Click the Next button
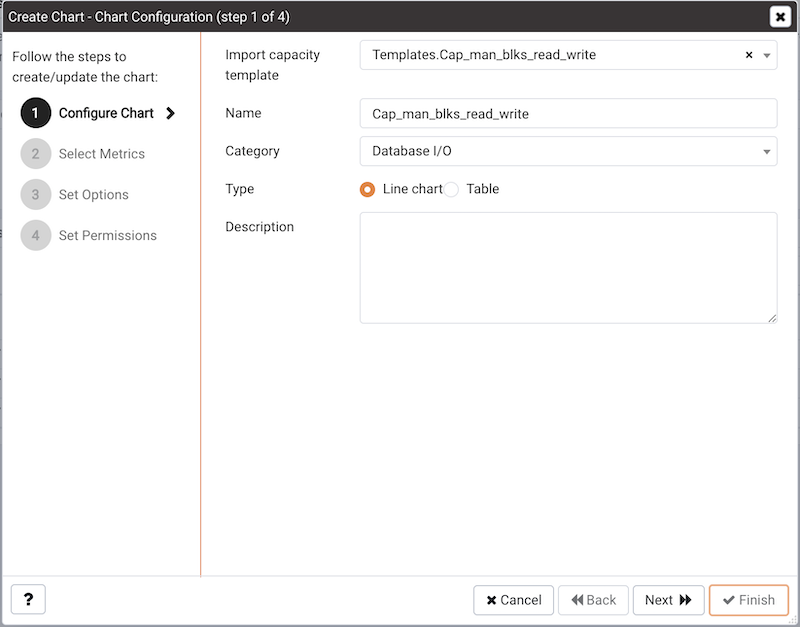The image size is (800, 627). coord(668,600)
